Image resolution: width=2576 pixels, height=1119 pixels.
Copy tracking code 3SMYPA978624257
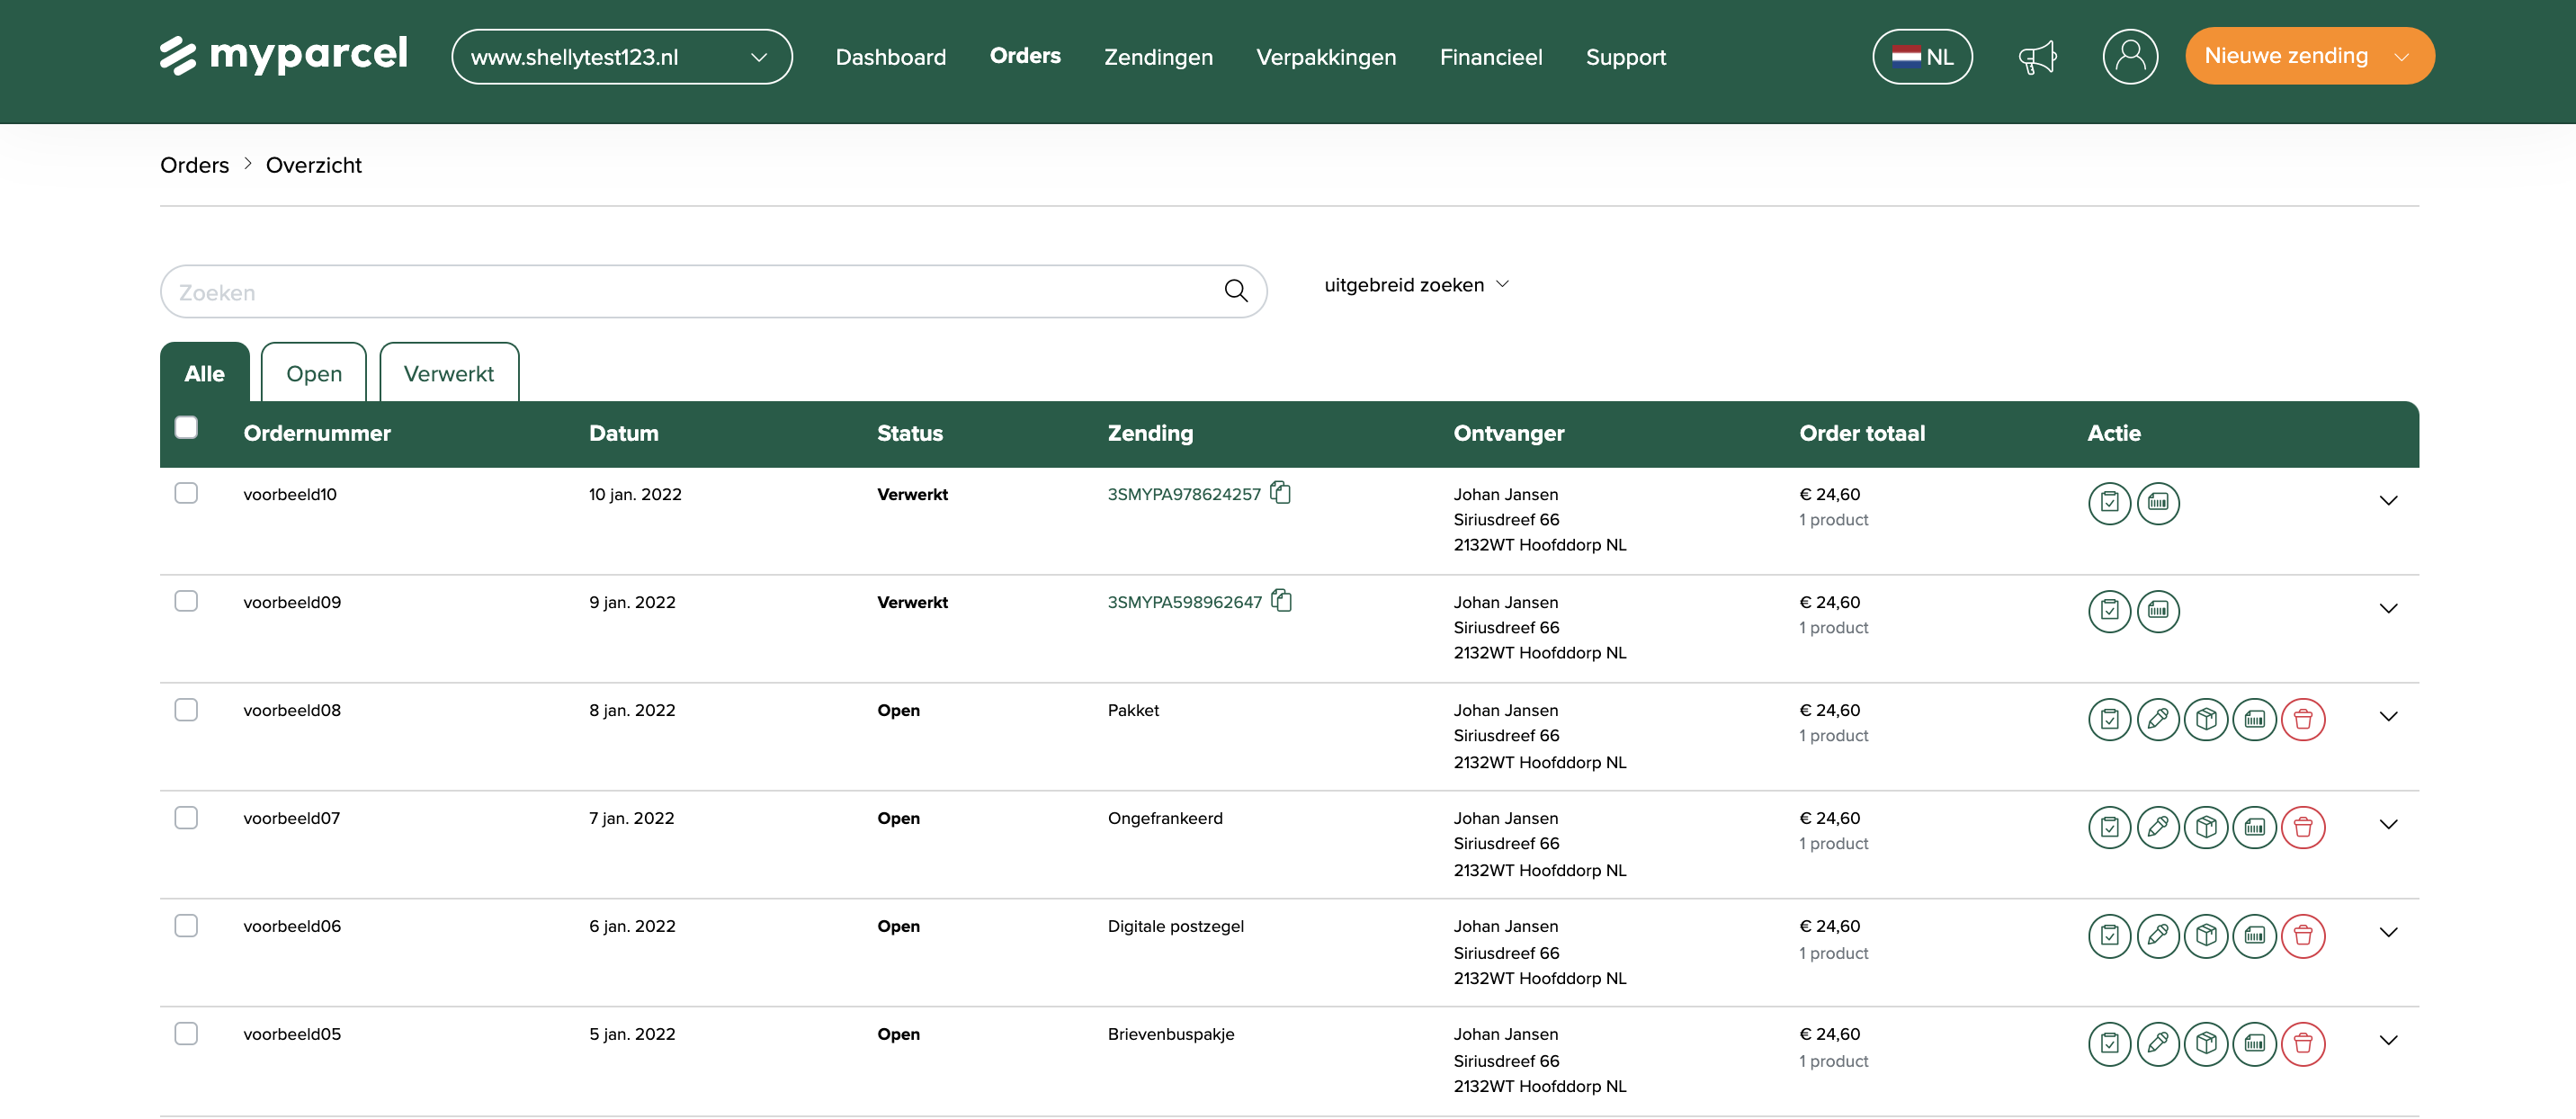[x=1280, y=493]
